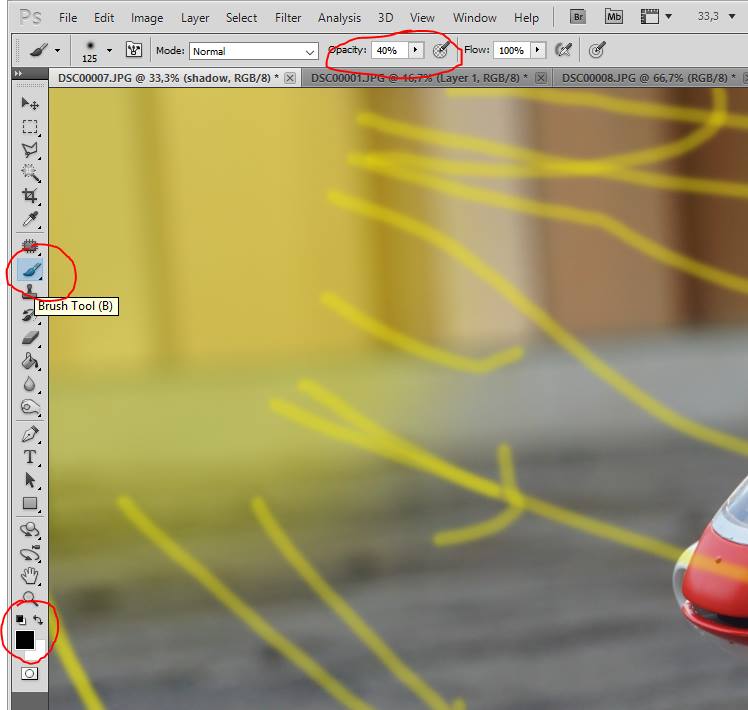The image size is (748, 710).
Task: Select the History Brush tool
Action: point(29,315)
